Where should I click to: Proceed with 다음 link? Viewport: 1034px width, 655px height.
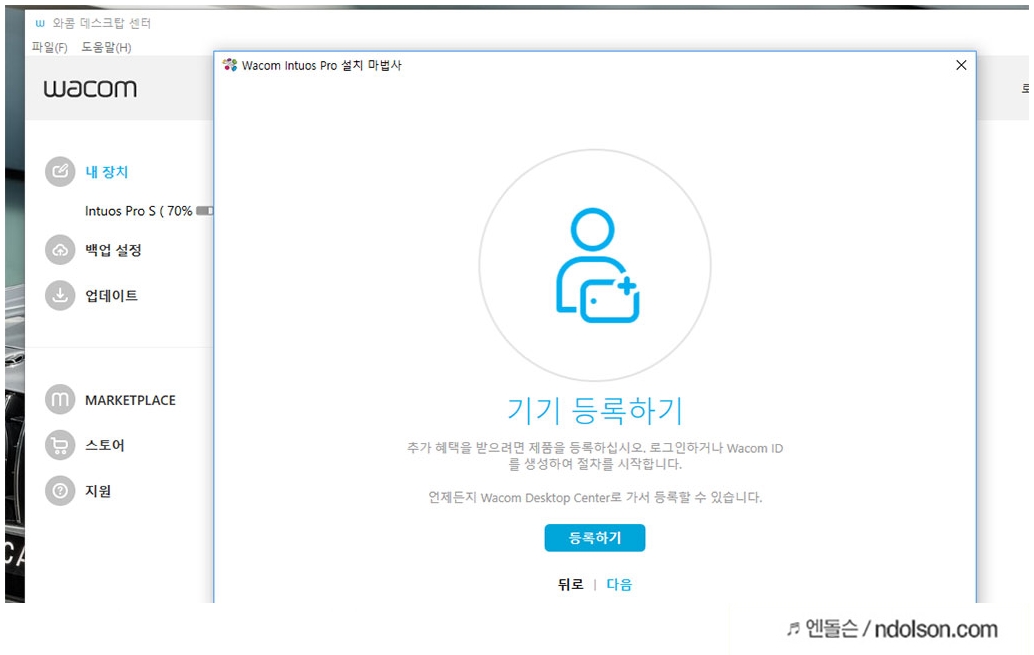tap(619, 584)
